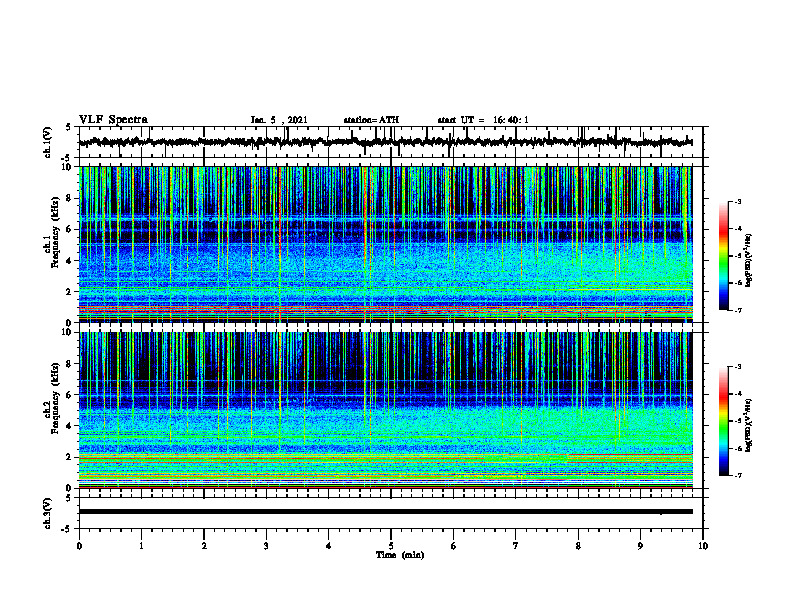Click the time axis tick label "10"
792x612 pixels.
click(703, 546)
